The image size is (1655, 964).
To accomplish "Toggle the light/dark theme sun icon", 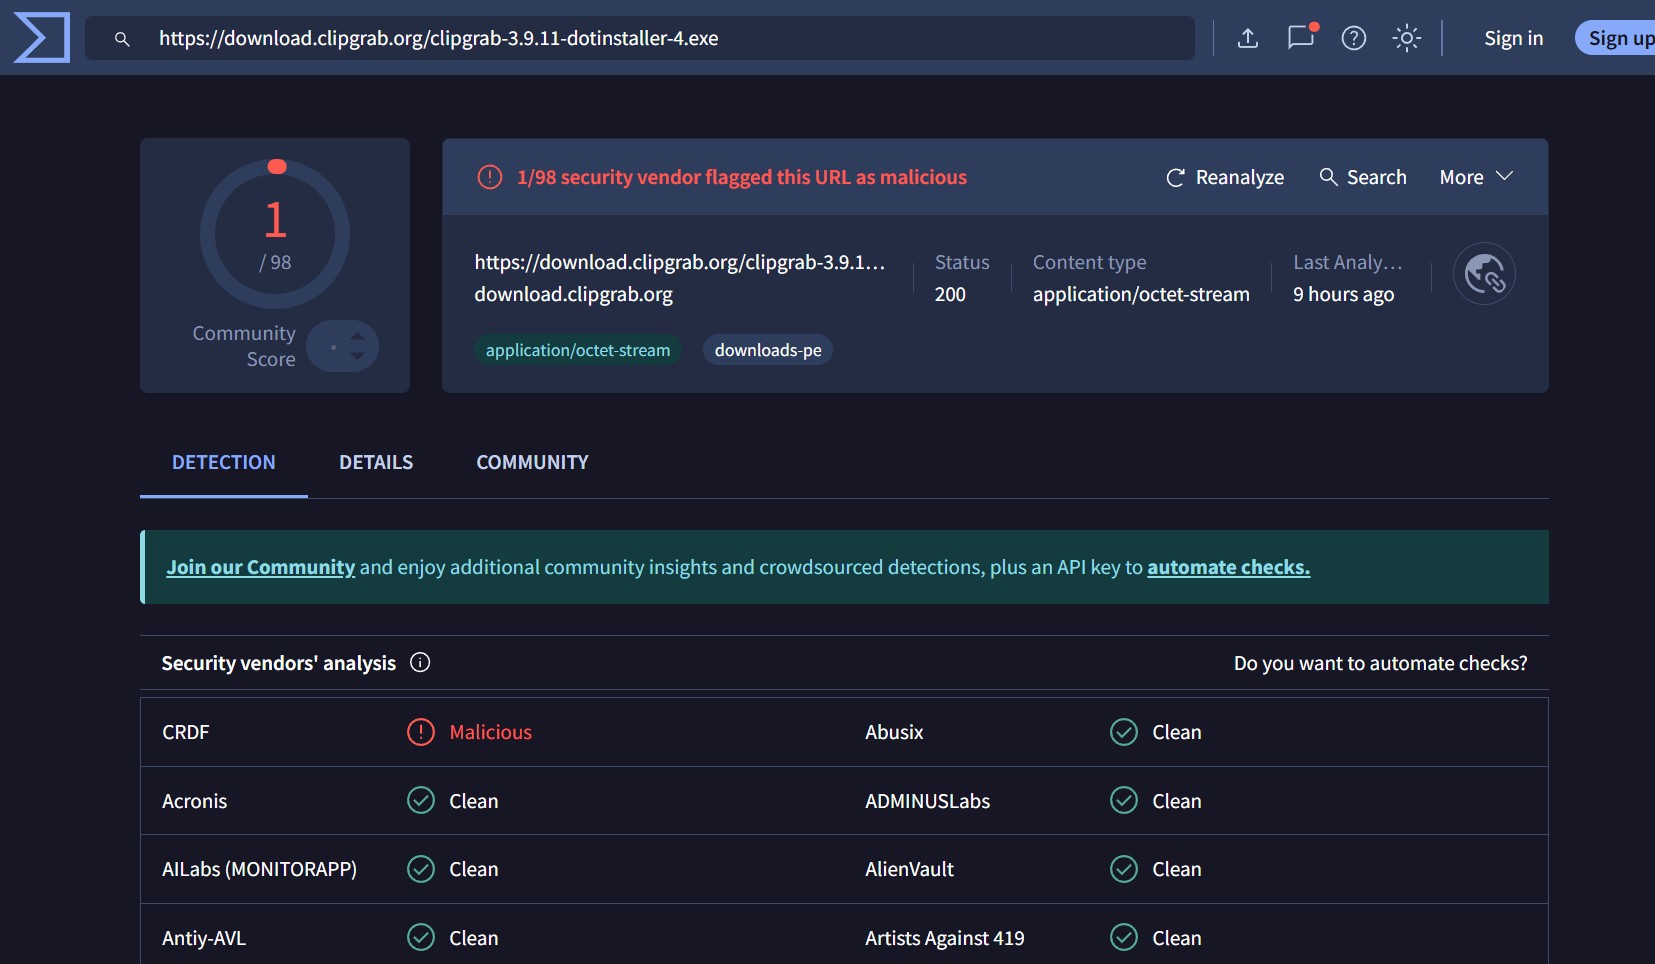I will click(1407, 38).
